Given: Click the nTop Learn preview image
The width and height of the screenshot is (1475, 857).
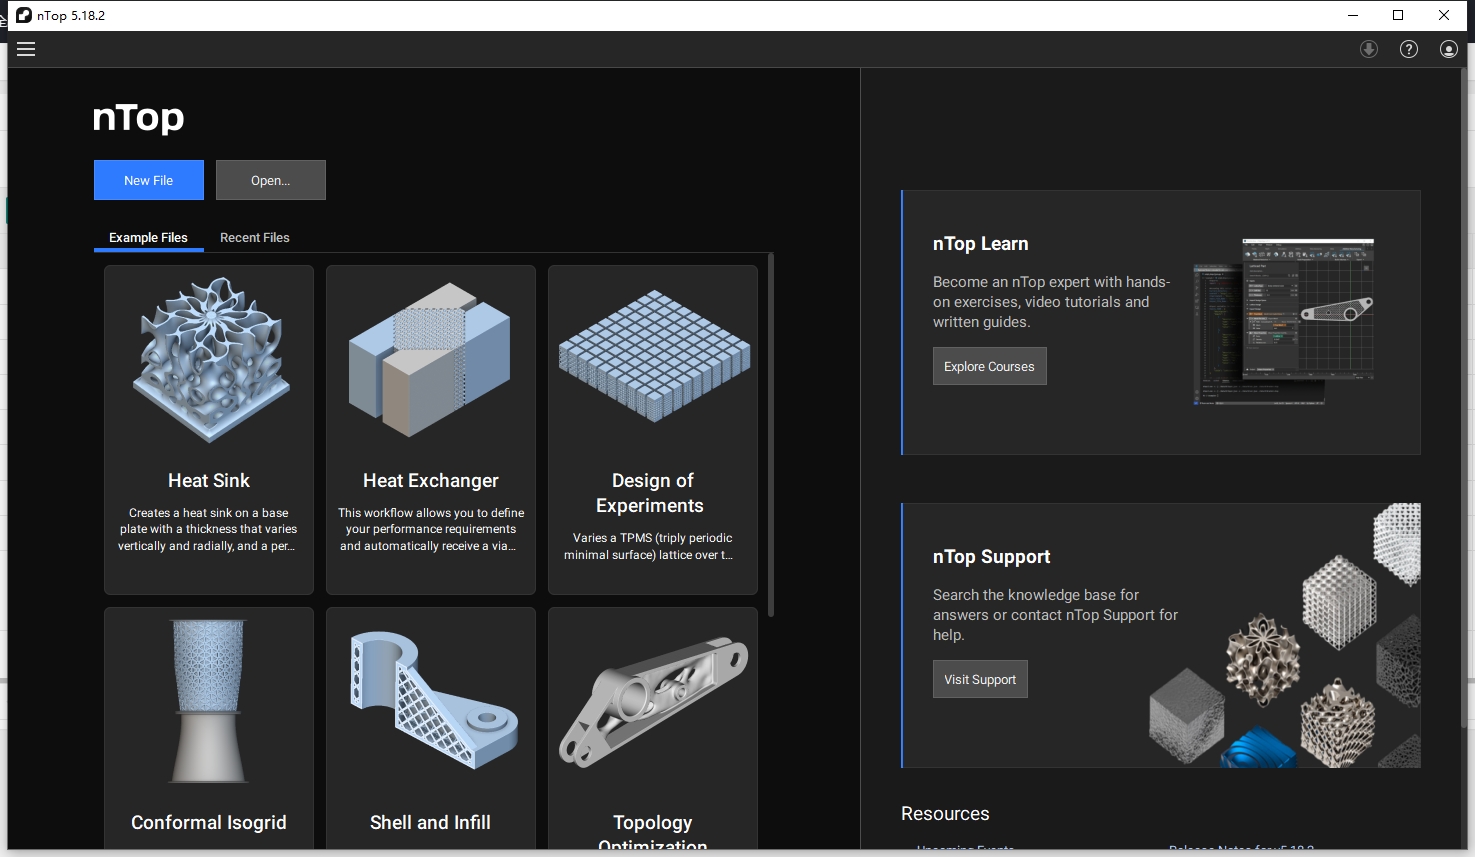Looking at the screenshot, I should (x=1284, y=321).
